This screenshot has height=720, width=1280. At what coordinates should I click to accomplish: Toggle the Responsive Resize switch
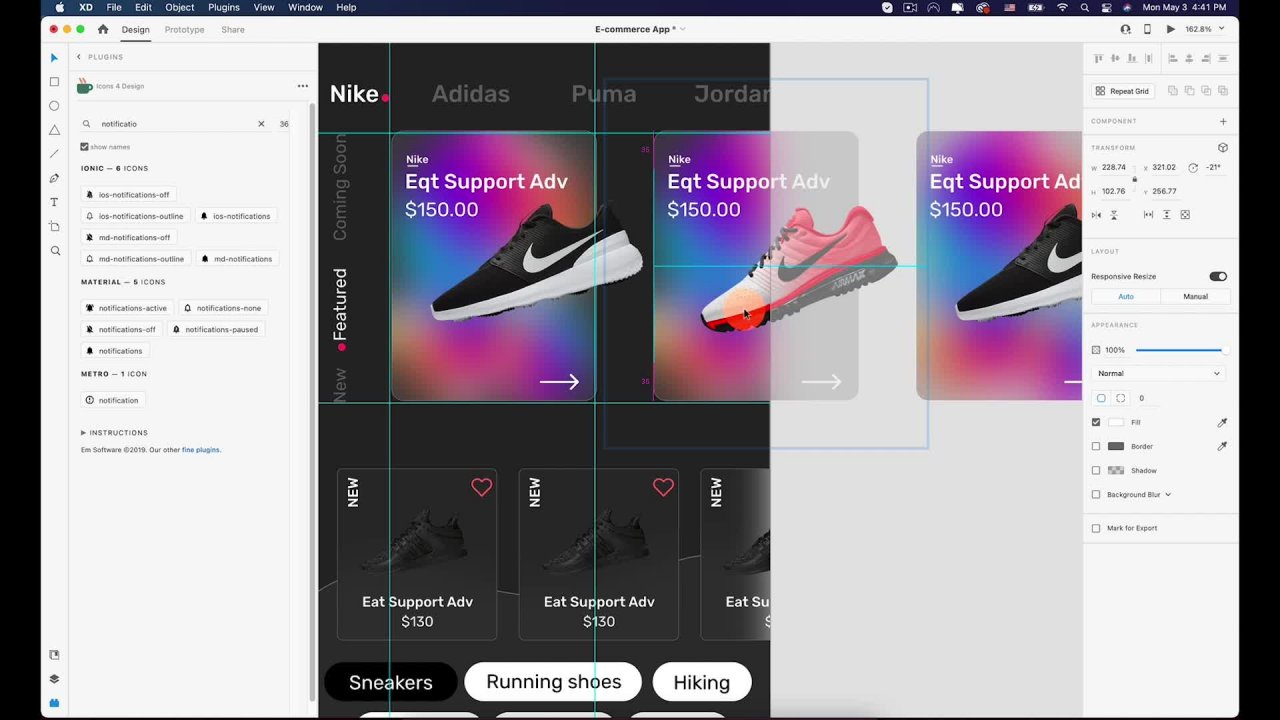pos(1217,276)
